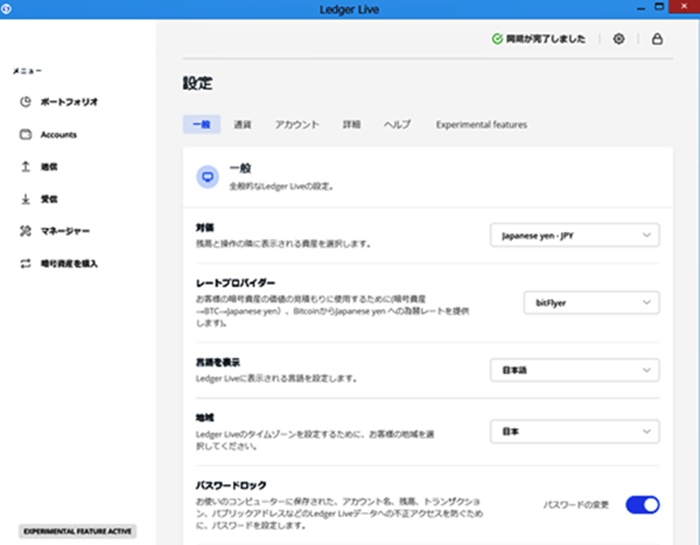This screenshot has height=545, width=700.
Task: Minimize the Ledger Live window
Action: point(641,8)
